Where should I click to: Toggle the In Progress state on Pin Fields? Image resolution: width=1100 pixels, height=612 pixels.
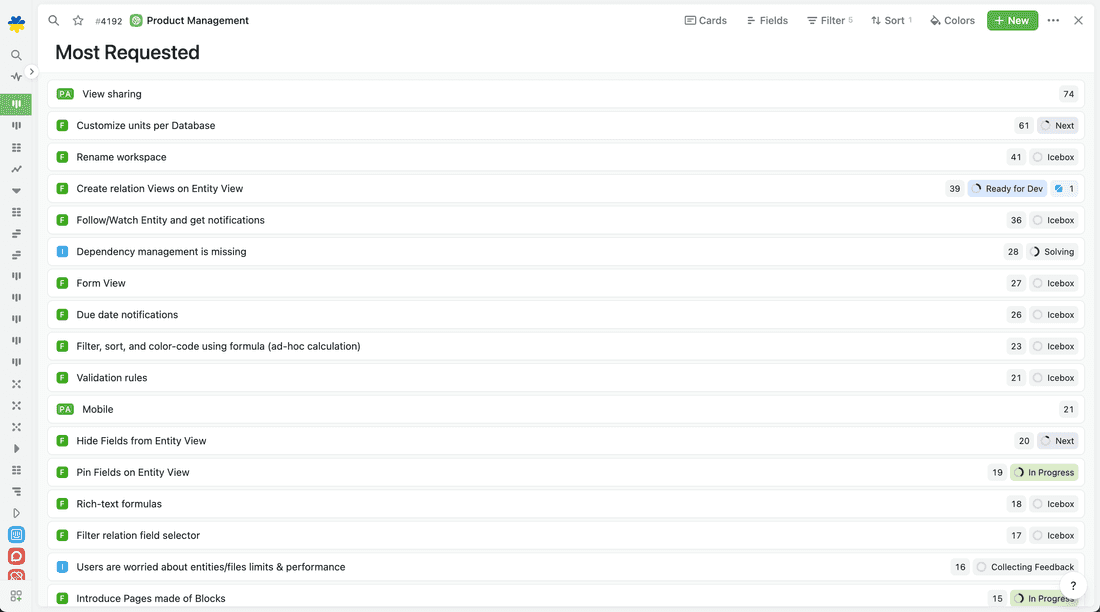1044,472
